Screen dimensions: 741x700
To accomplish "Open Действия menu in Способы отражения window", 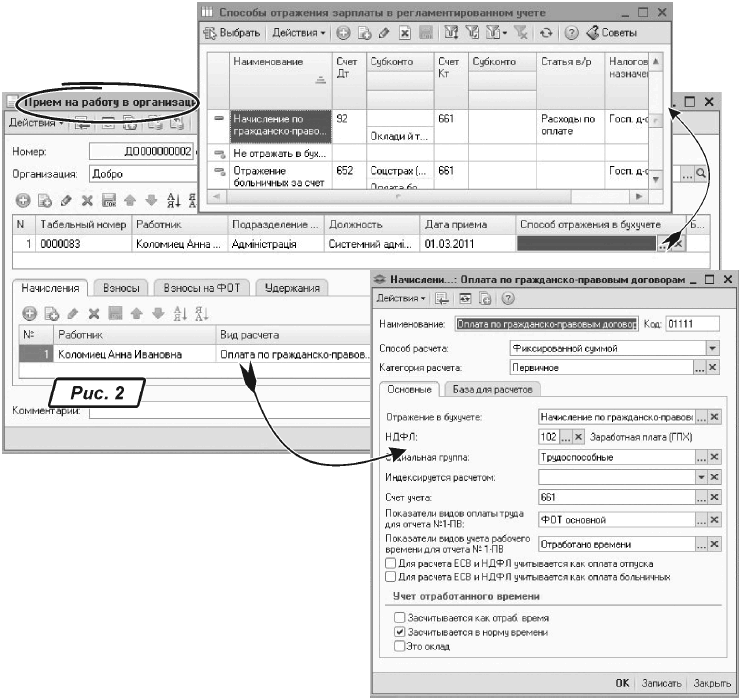I will coord(299,33).
